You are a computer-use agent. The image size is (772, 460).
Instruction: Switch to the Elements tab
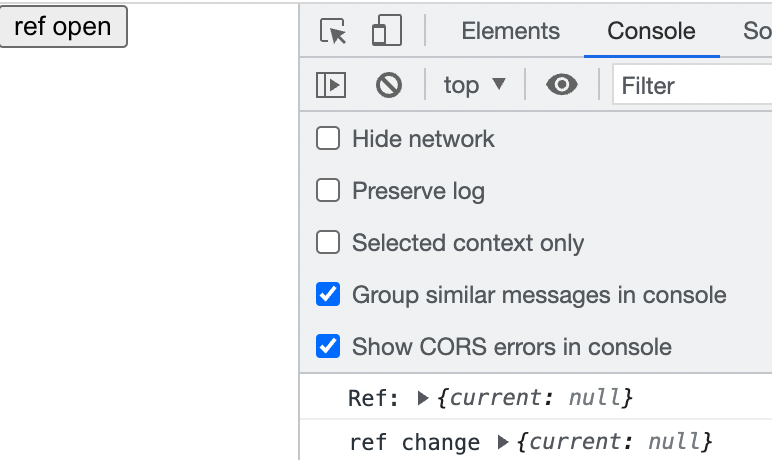tap(510, 32)
